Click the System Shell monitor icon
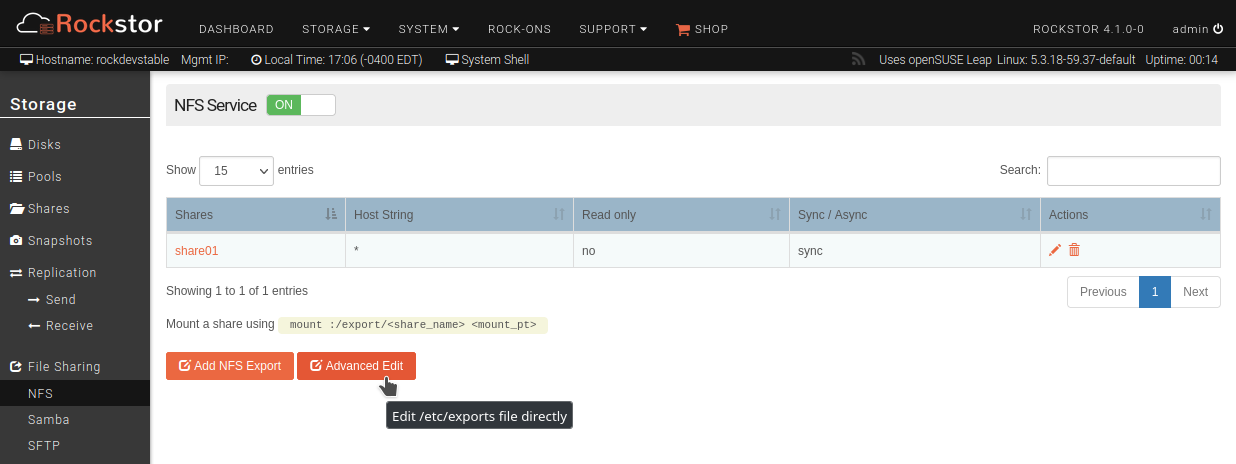This screenshot has height=464, width=1236. coord(452,60)
